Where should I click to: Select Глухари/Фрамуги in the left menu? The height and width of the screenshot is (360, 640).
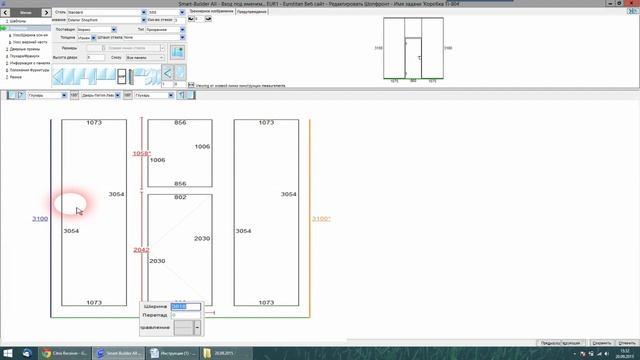point(25,56)
